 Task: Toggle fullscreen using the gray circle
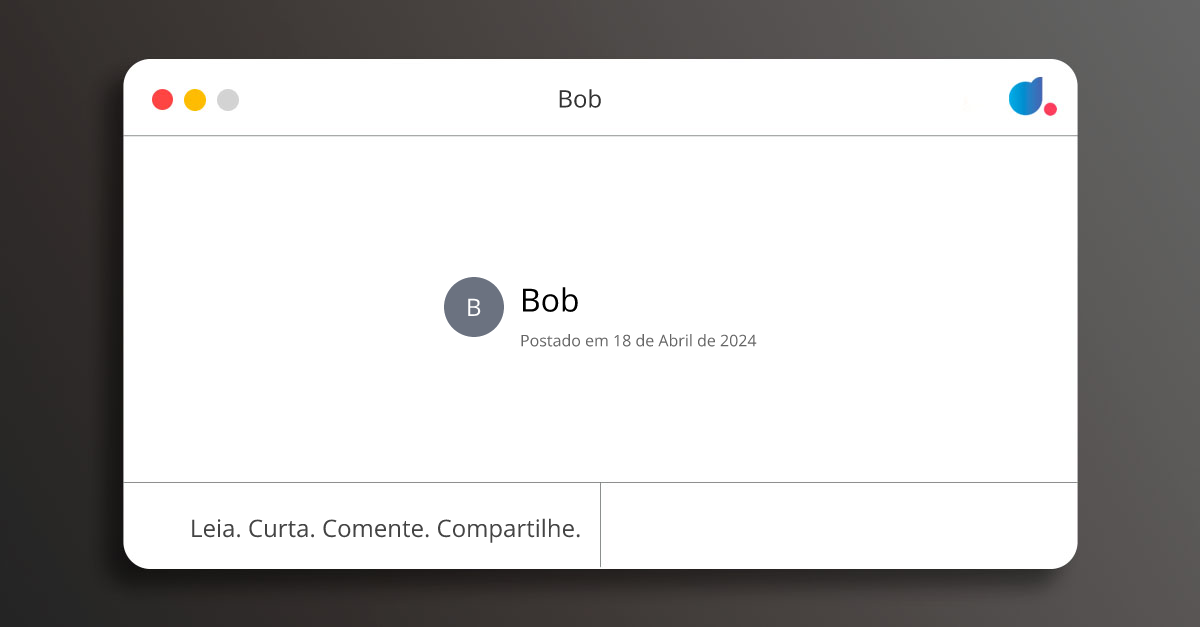[x=228, y=99]
